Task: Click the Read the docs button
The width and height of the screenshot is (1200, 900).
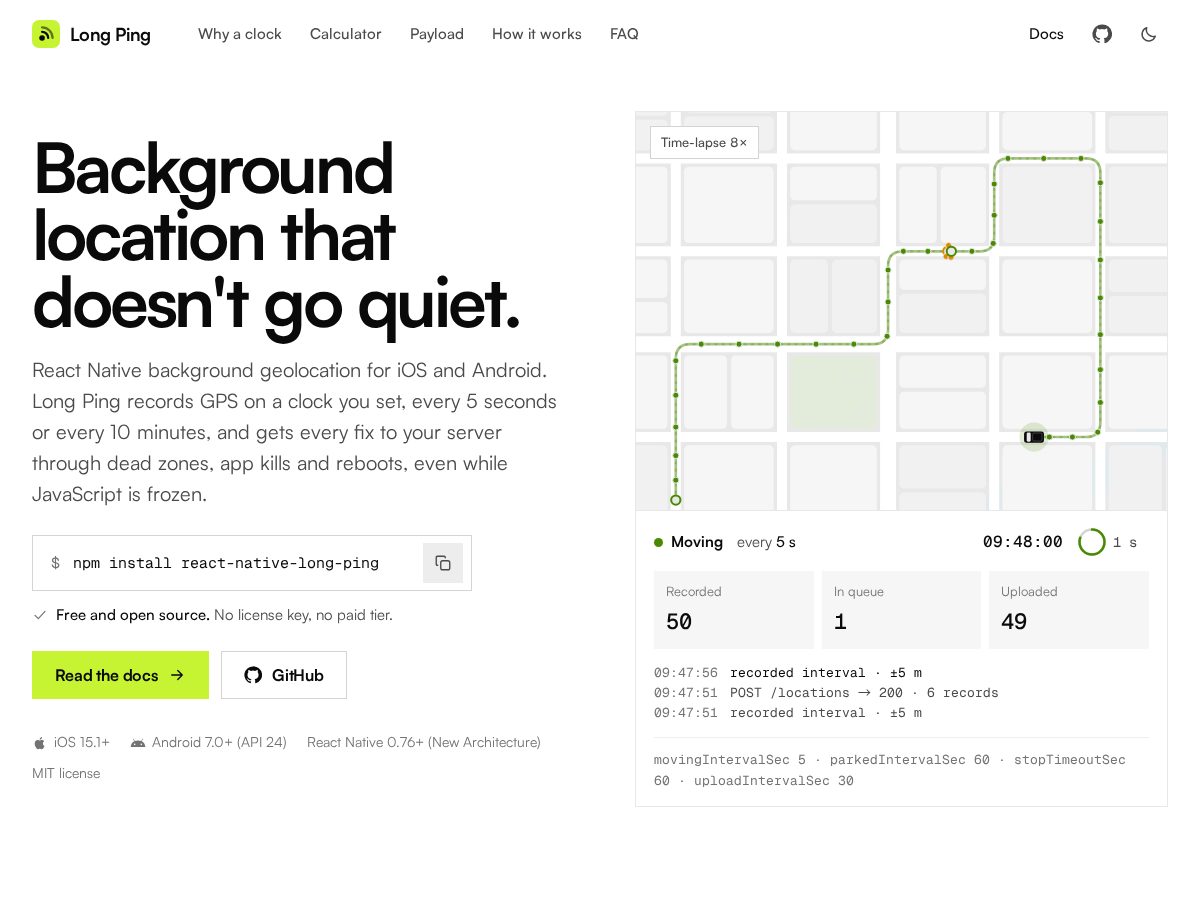Action: 120,675
